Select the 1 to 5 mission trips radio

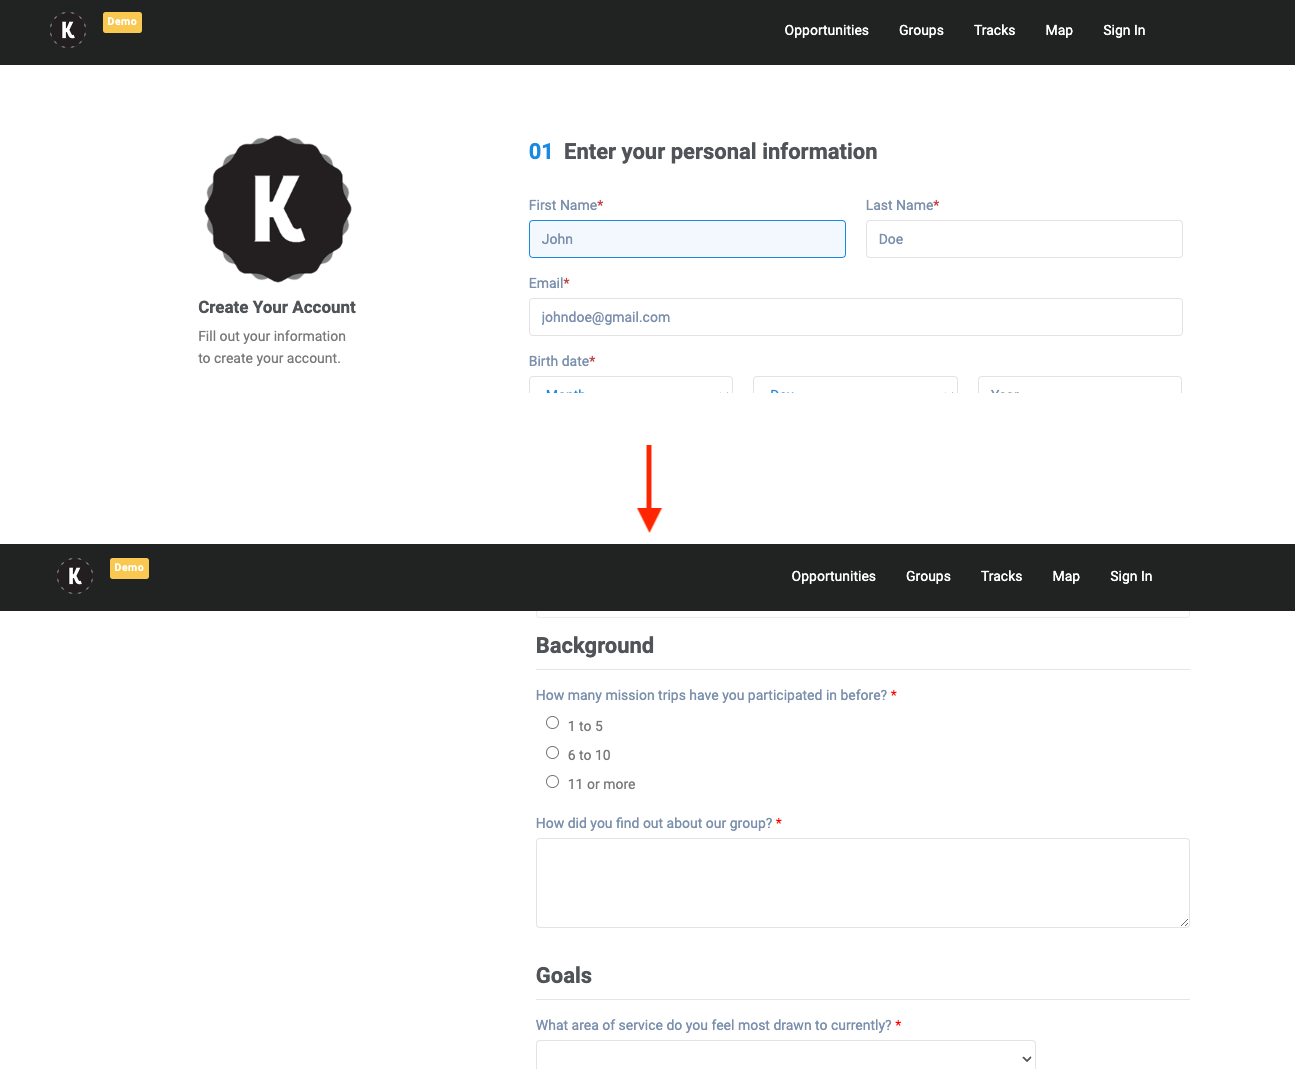(552, 723)
